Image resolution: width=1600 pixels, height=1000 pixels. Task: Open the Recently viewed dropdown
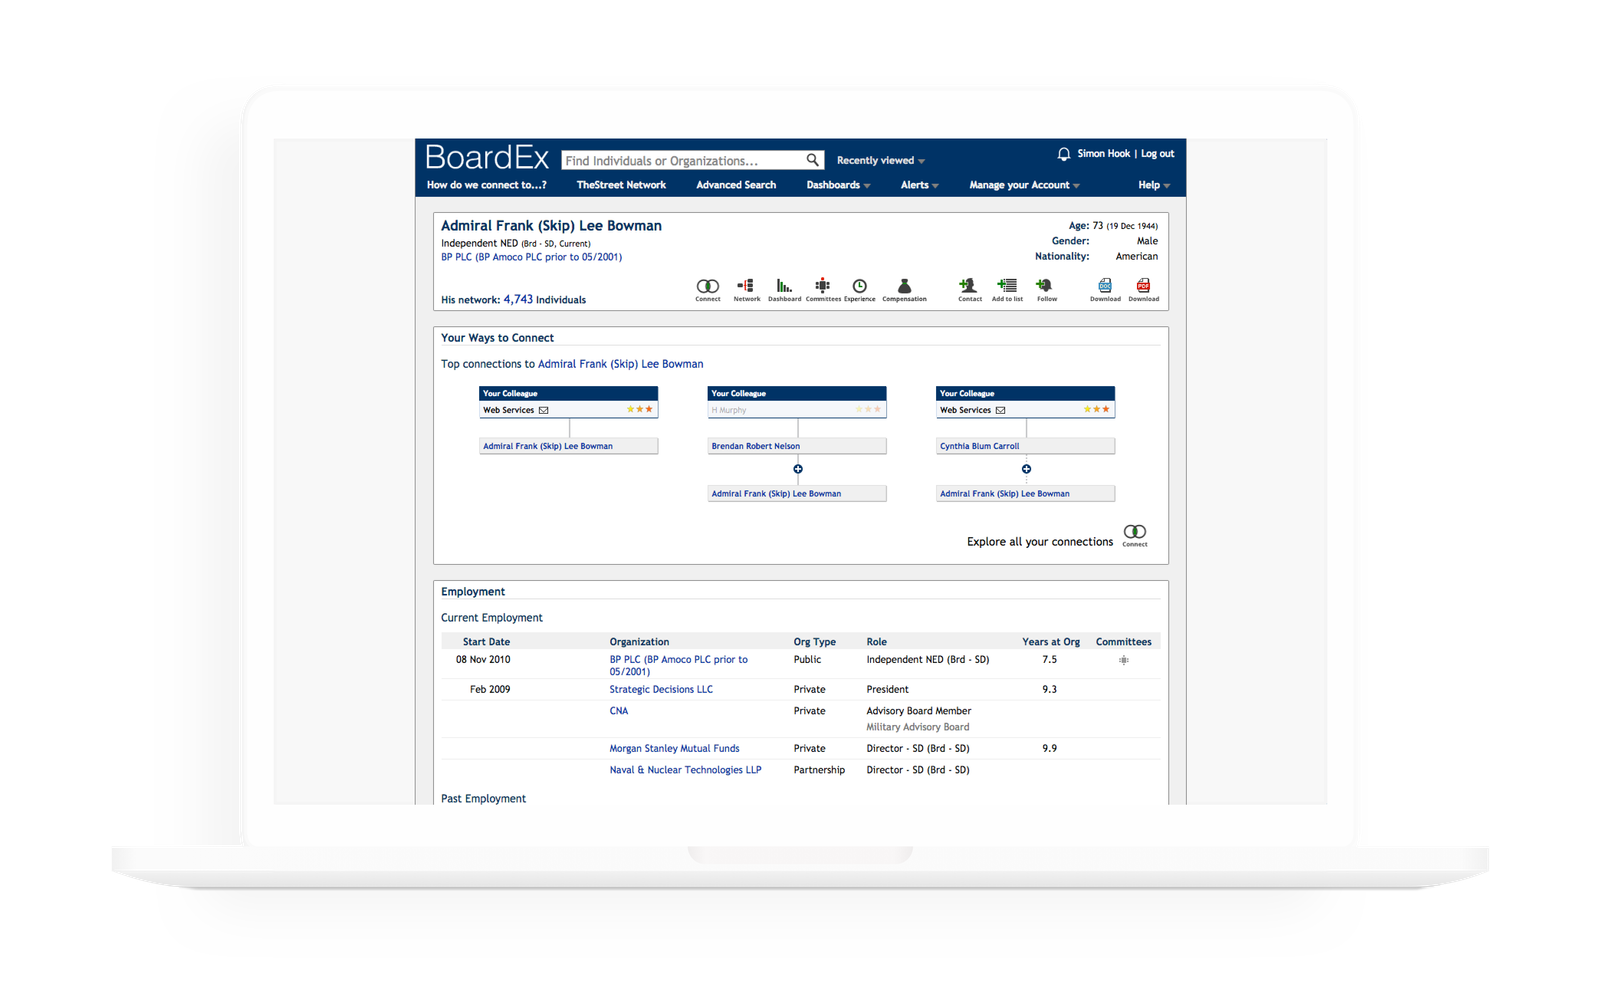point(880,161)
